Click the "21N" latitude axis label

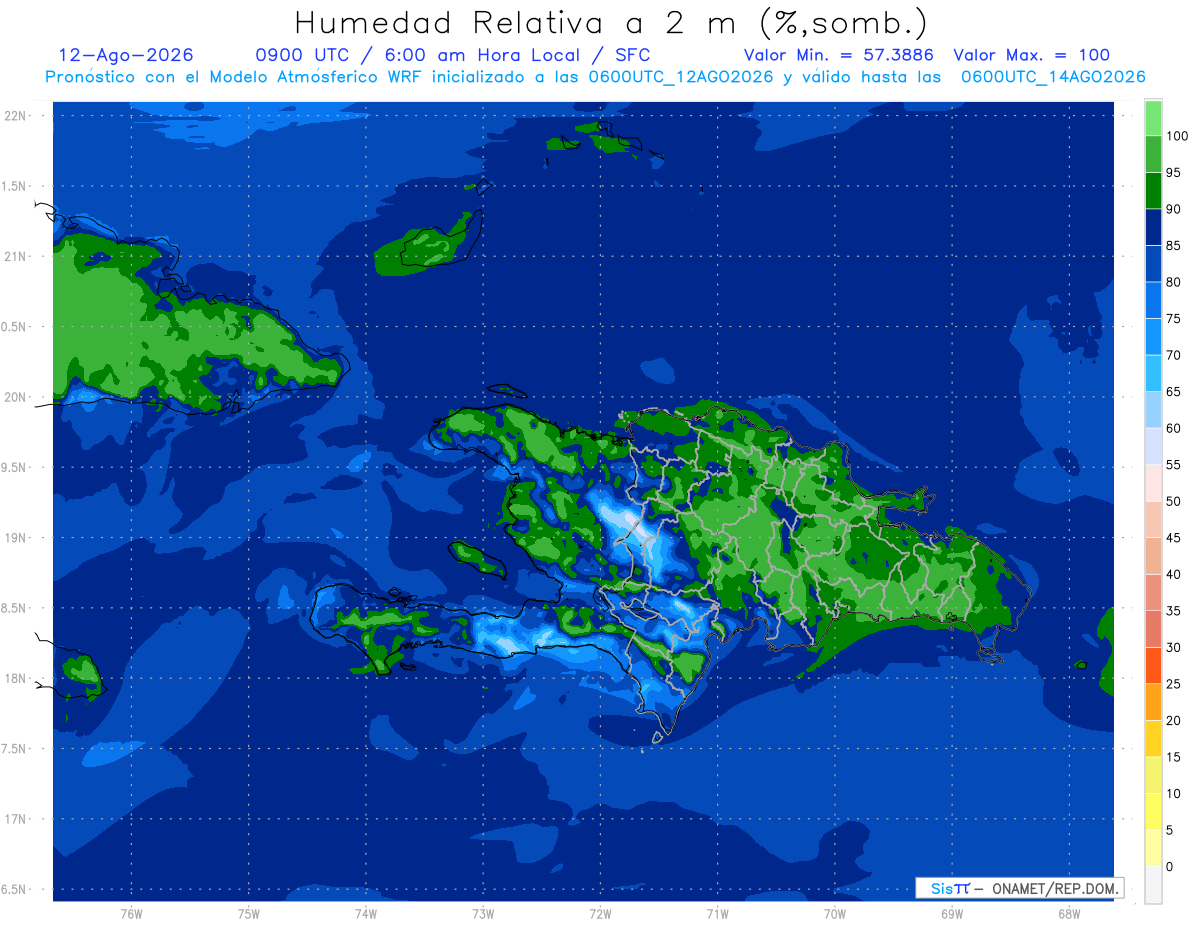[x=15, y=256]
